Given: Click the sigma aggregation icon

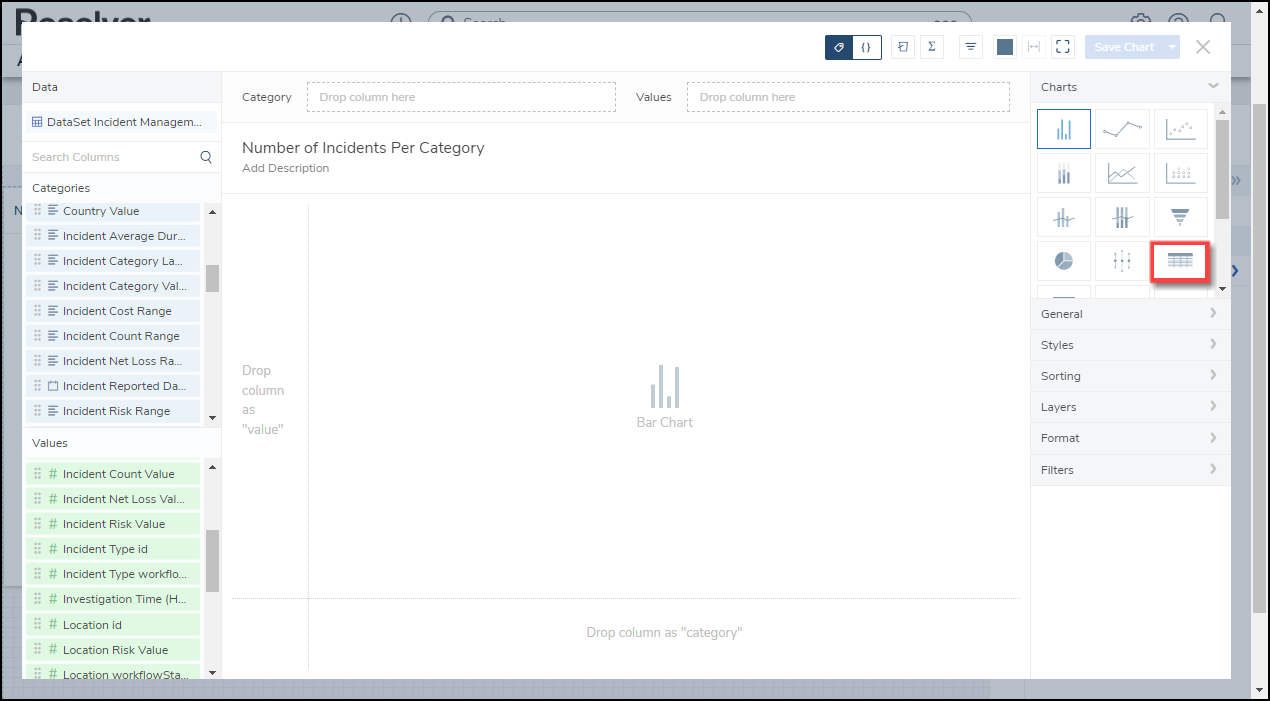Looking at the screenshot, I should pyautogui.click(x=931, y=47).
